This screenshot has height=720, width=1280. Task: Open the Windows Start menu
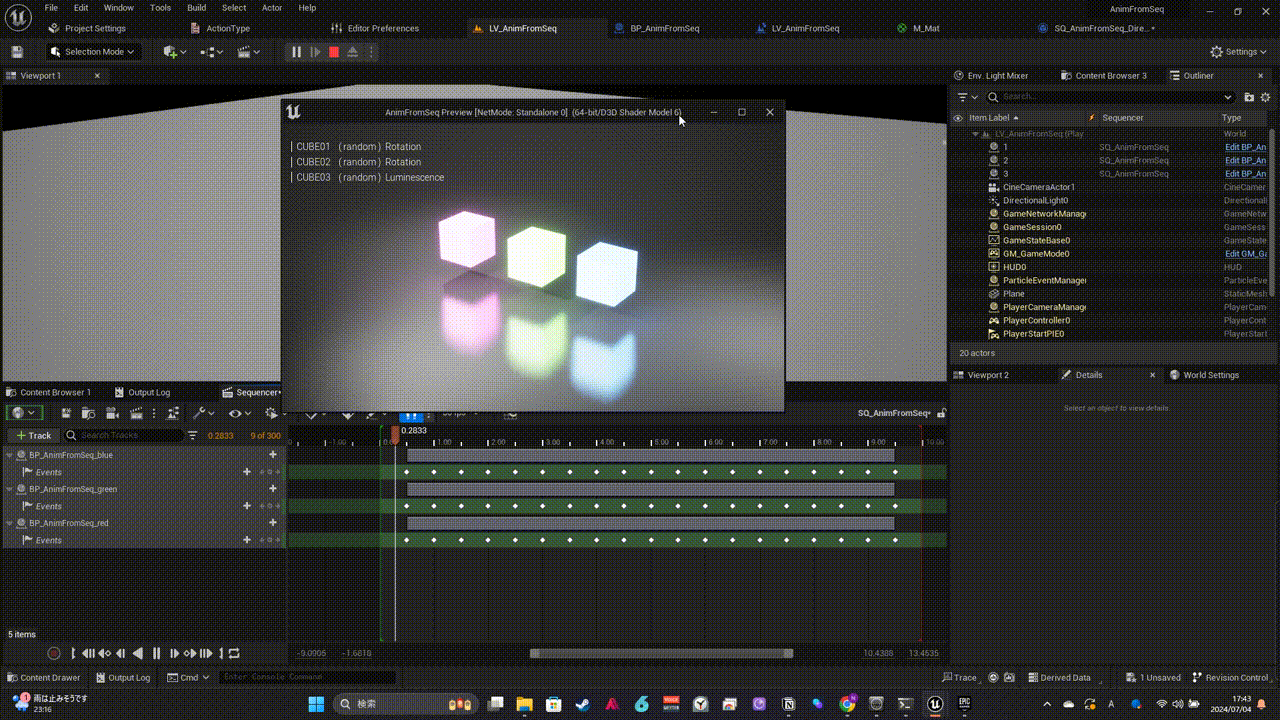point(316,704)
